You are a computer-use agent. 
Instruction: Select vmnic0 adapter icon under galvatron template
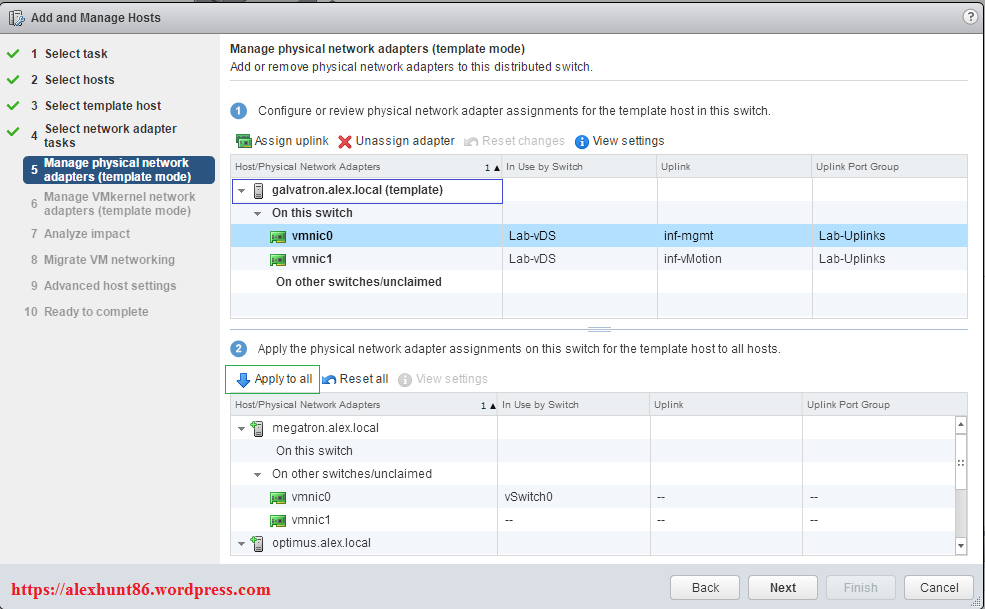point(278,236)
